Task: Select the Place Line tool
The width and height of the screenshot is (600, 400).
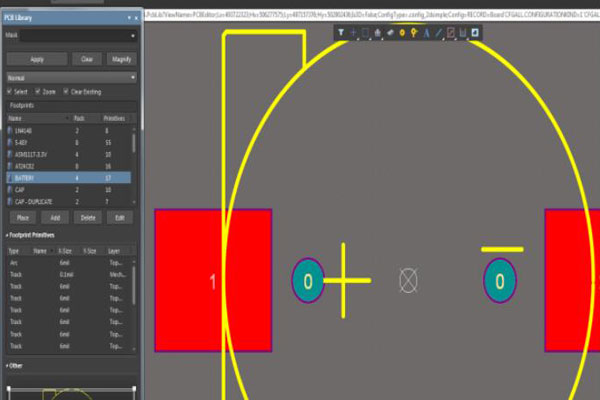Action: click(x=439, y=33)
